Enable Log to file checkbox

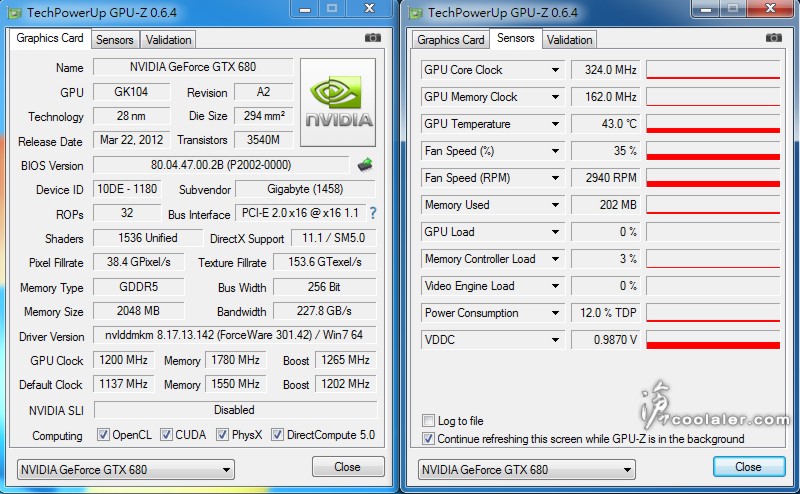click(x=428, y=421)
